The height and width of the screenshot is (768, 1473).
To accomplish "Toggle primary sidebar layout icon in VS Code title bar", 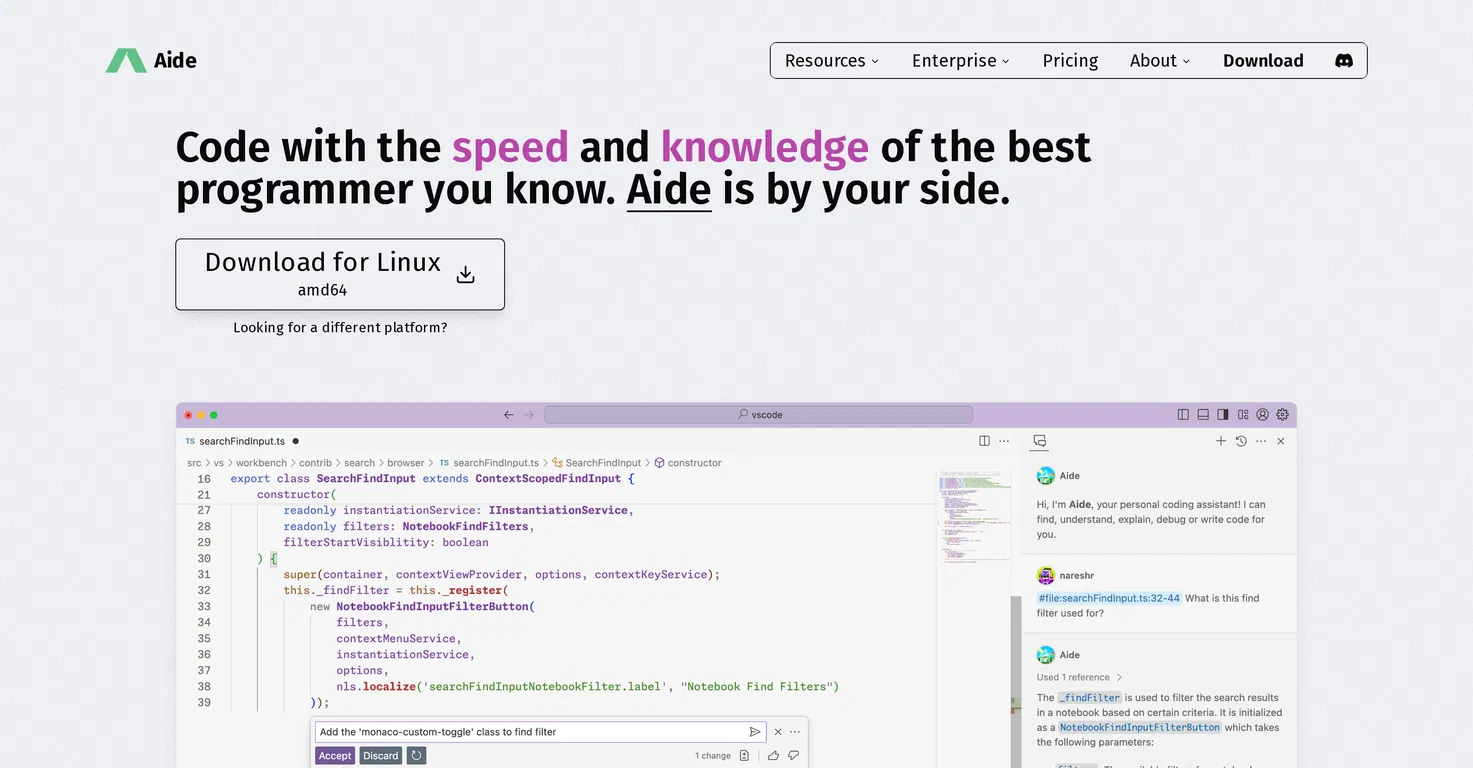I will pos(1183,414).
